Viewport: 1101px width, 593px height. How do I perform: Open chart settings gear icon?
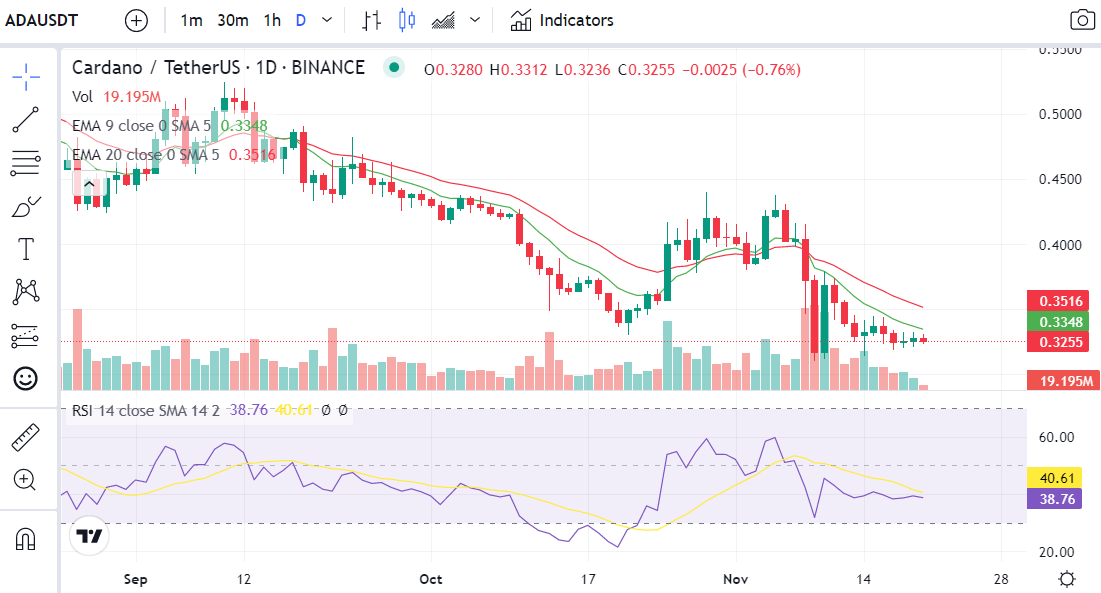[x=1067, y=579]
